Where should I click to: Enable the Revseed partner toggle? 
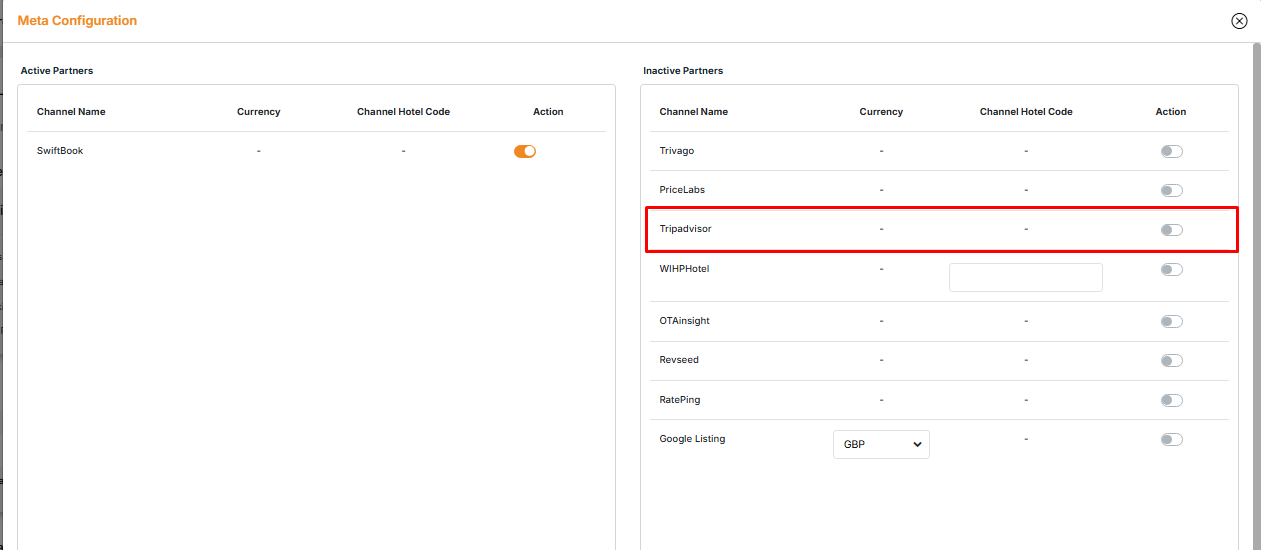point(1171,360)
